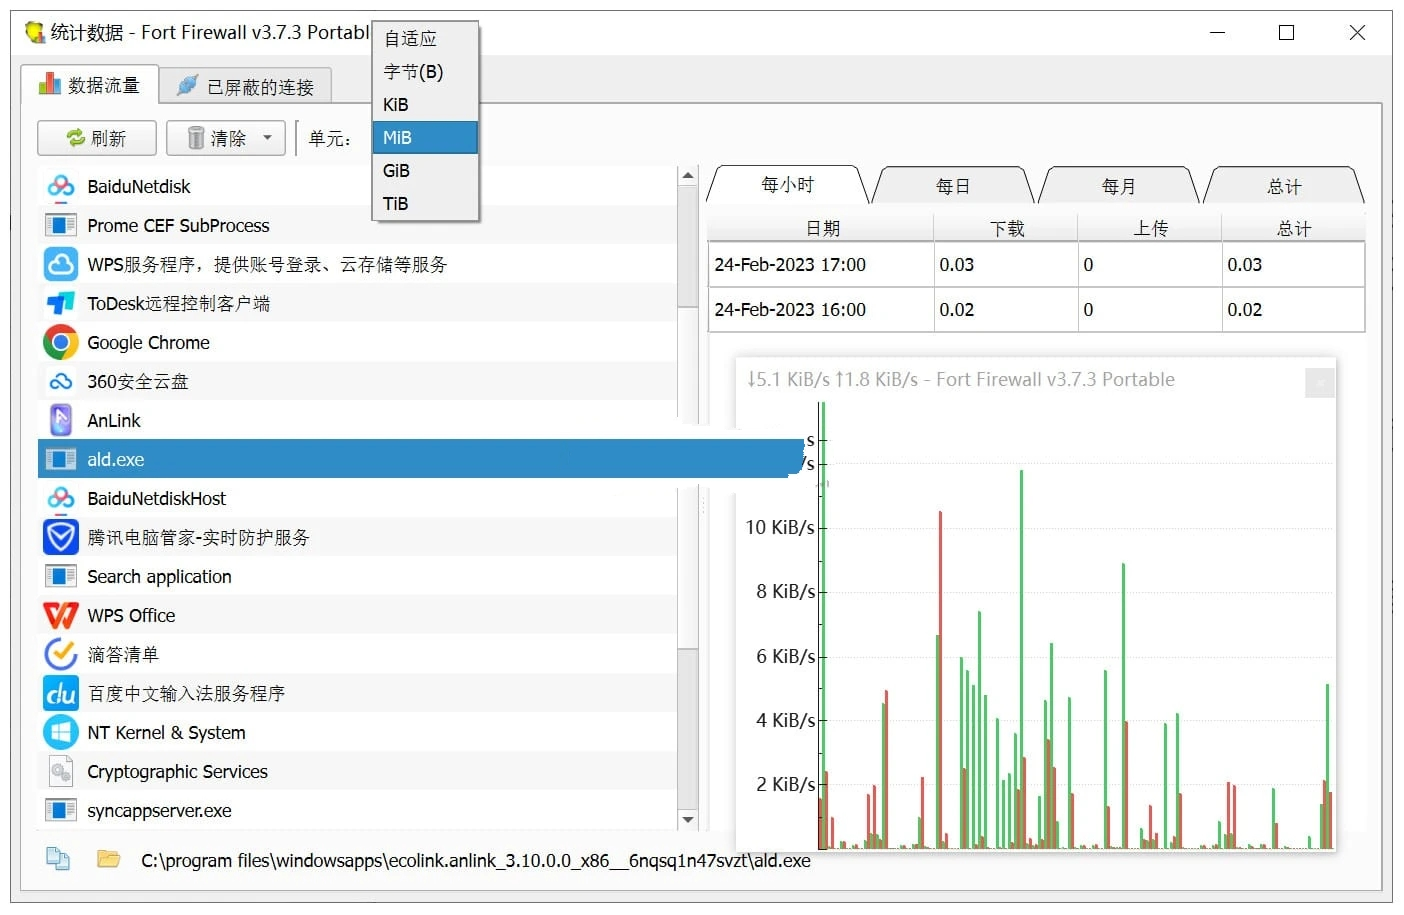Select the 24-Feb-2023 16:00 row

click(x=820, y=310)
